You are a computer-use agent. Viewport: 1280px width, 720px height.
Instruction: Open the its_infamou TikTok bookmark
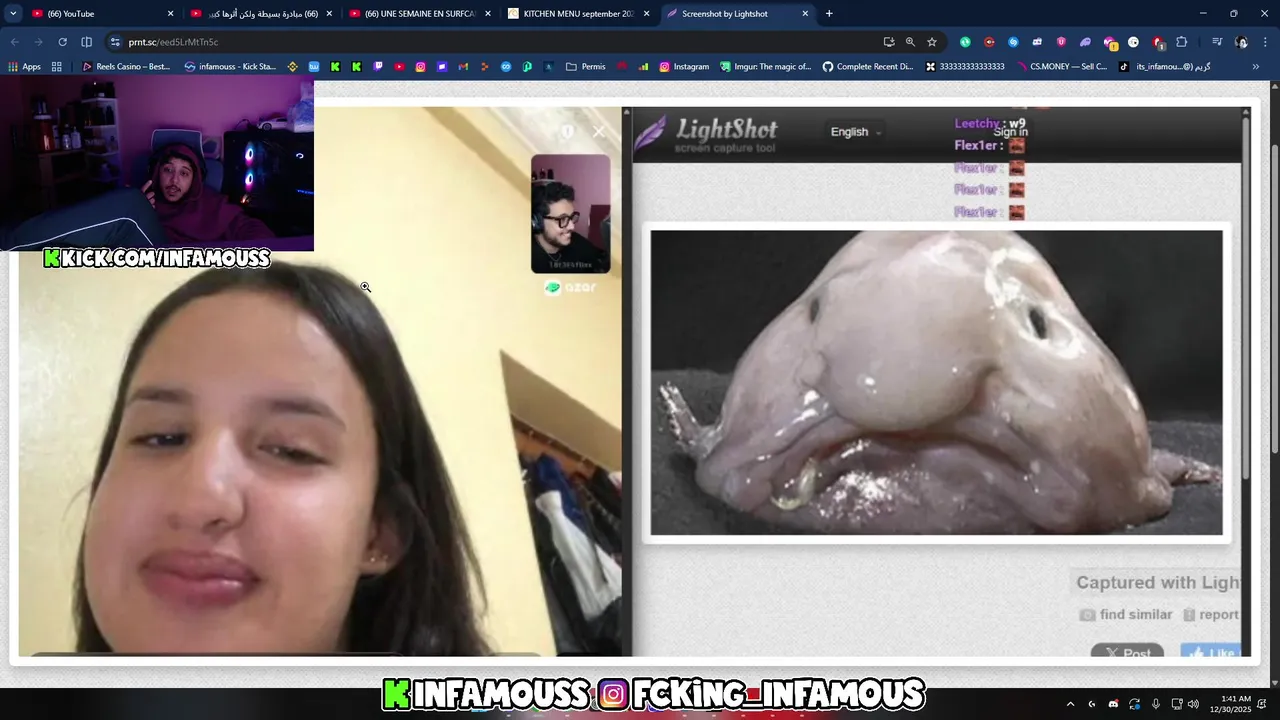[x=1165, y=67]
